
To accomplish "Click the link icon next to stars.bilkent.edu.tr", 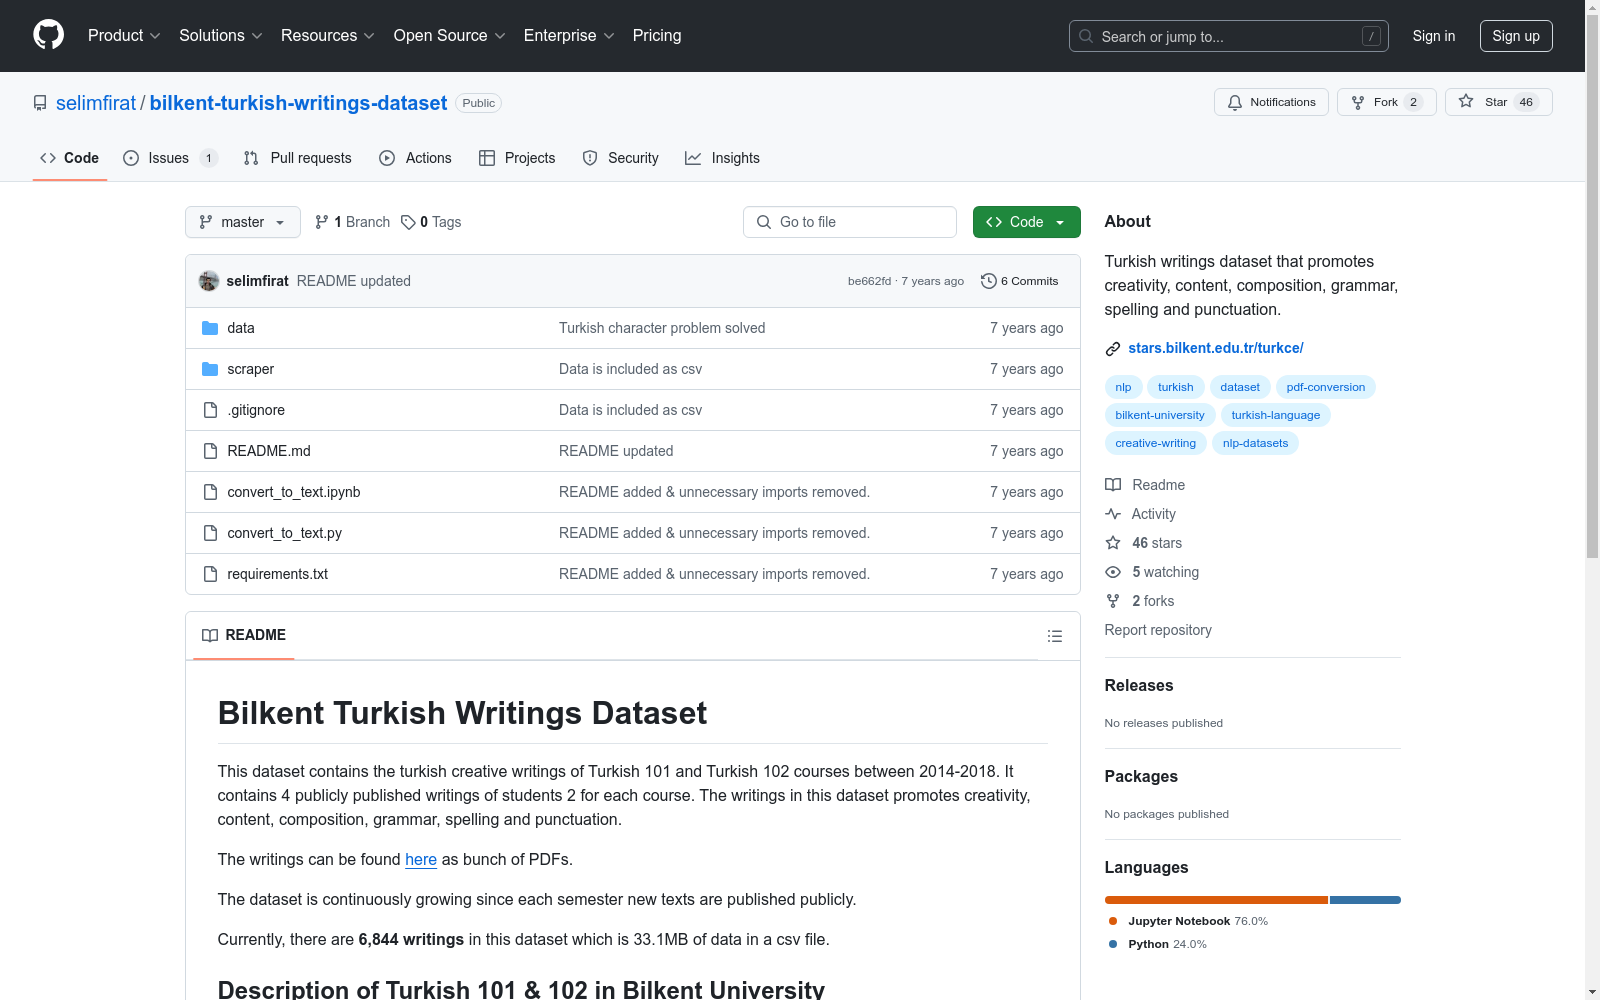I will 1113,349.
